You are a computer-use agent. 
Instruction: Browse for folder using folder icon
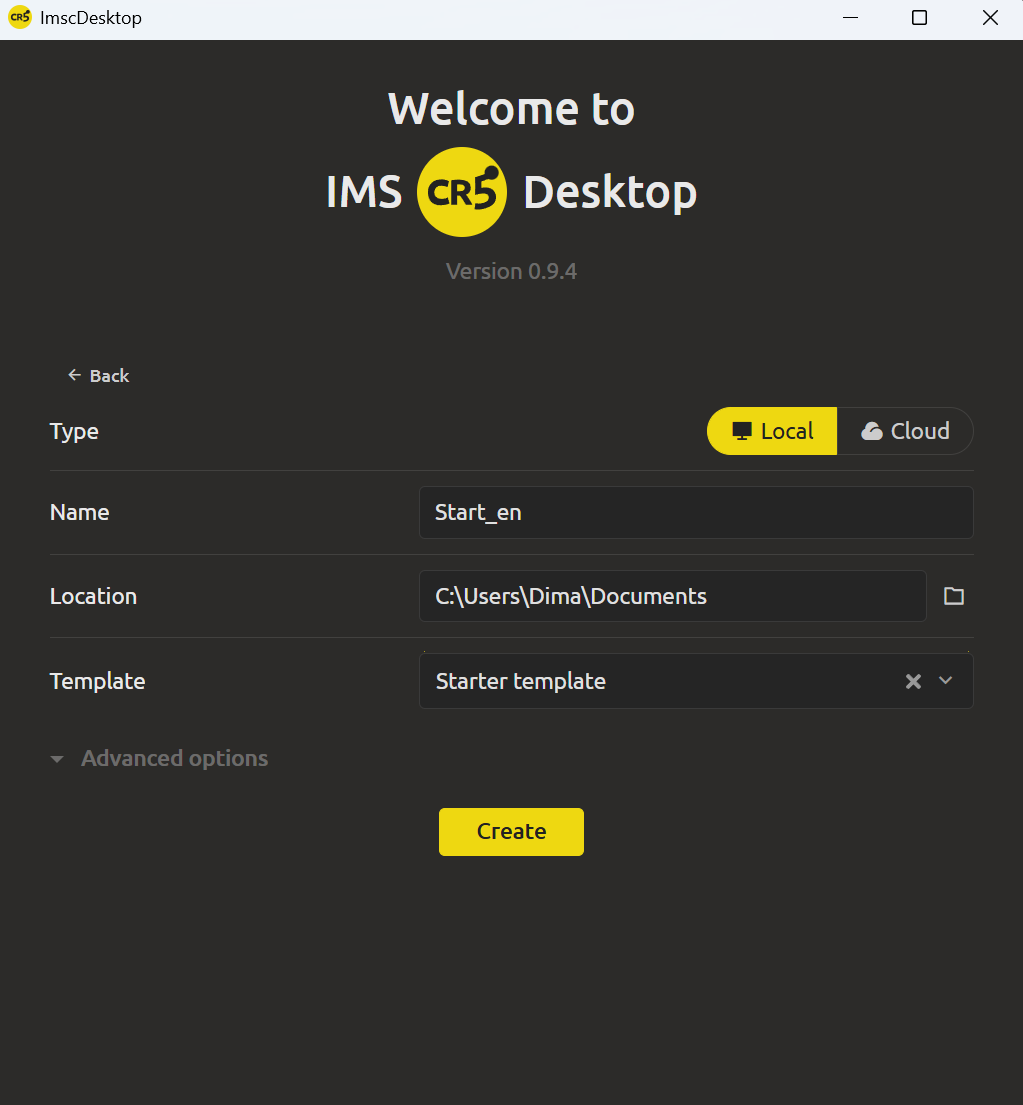click(x=954, y=596)
